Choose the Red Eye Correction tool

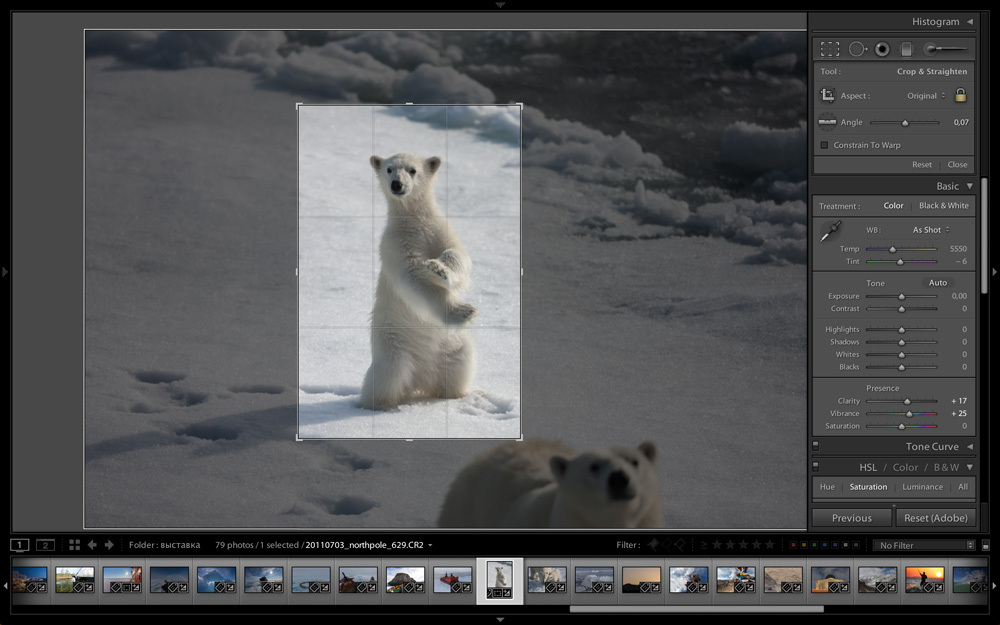(882, 48)
